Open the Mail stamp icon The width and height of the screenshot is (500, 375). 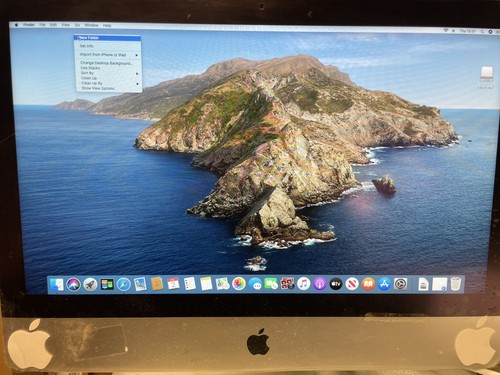pos(140,284)
